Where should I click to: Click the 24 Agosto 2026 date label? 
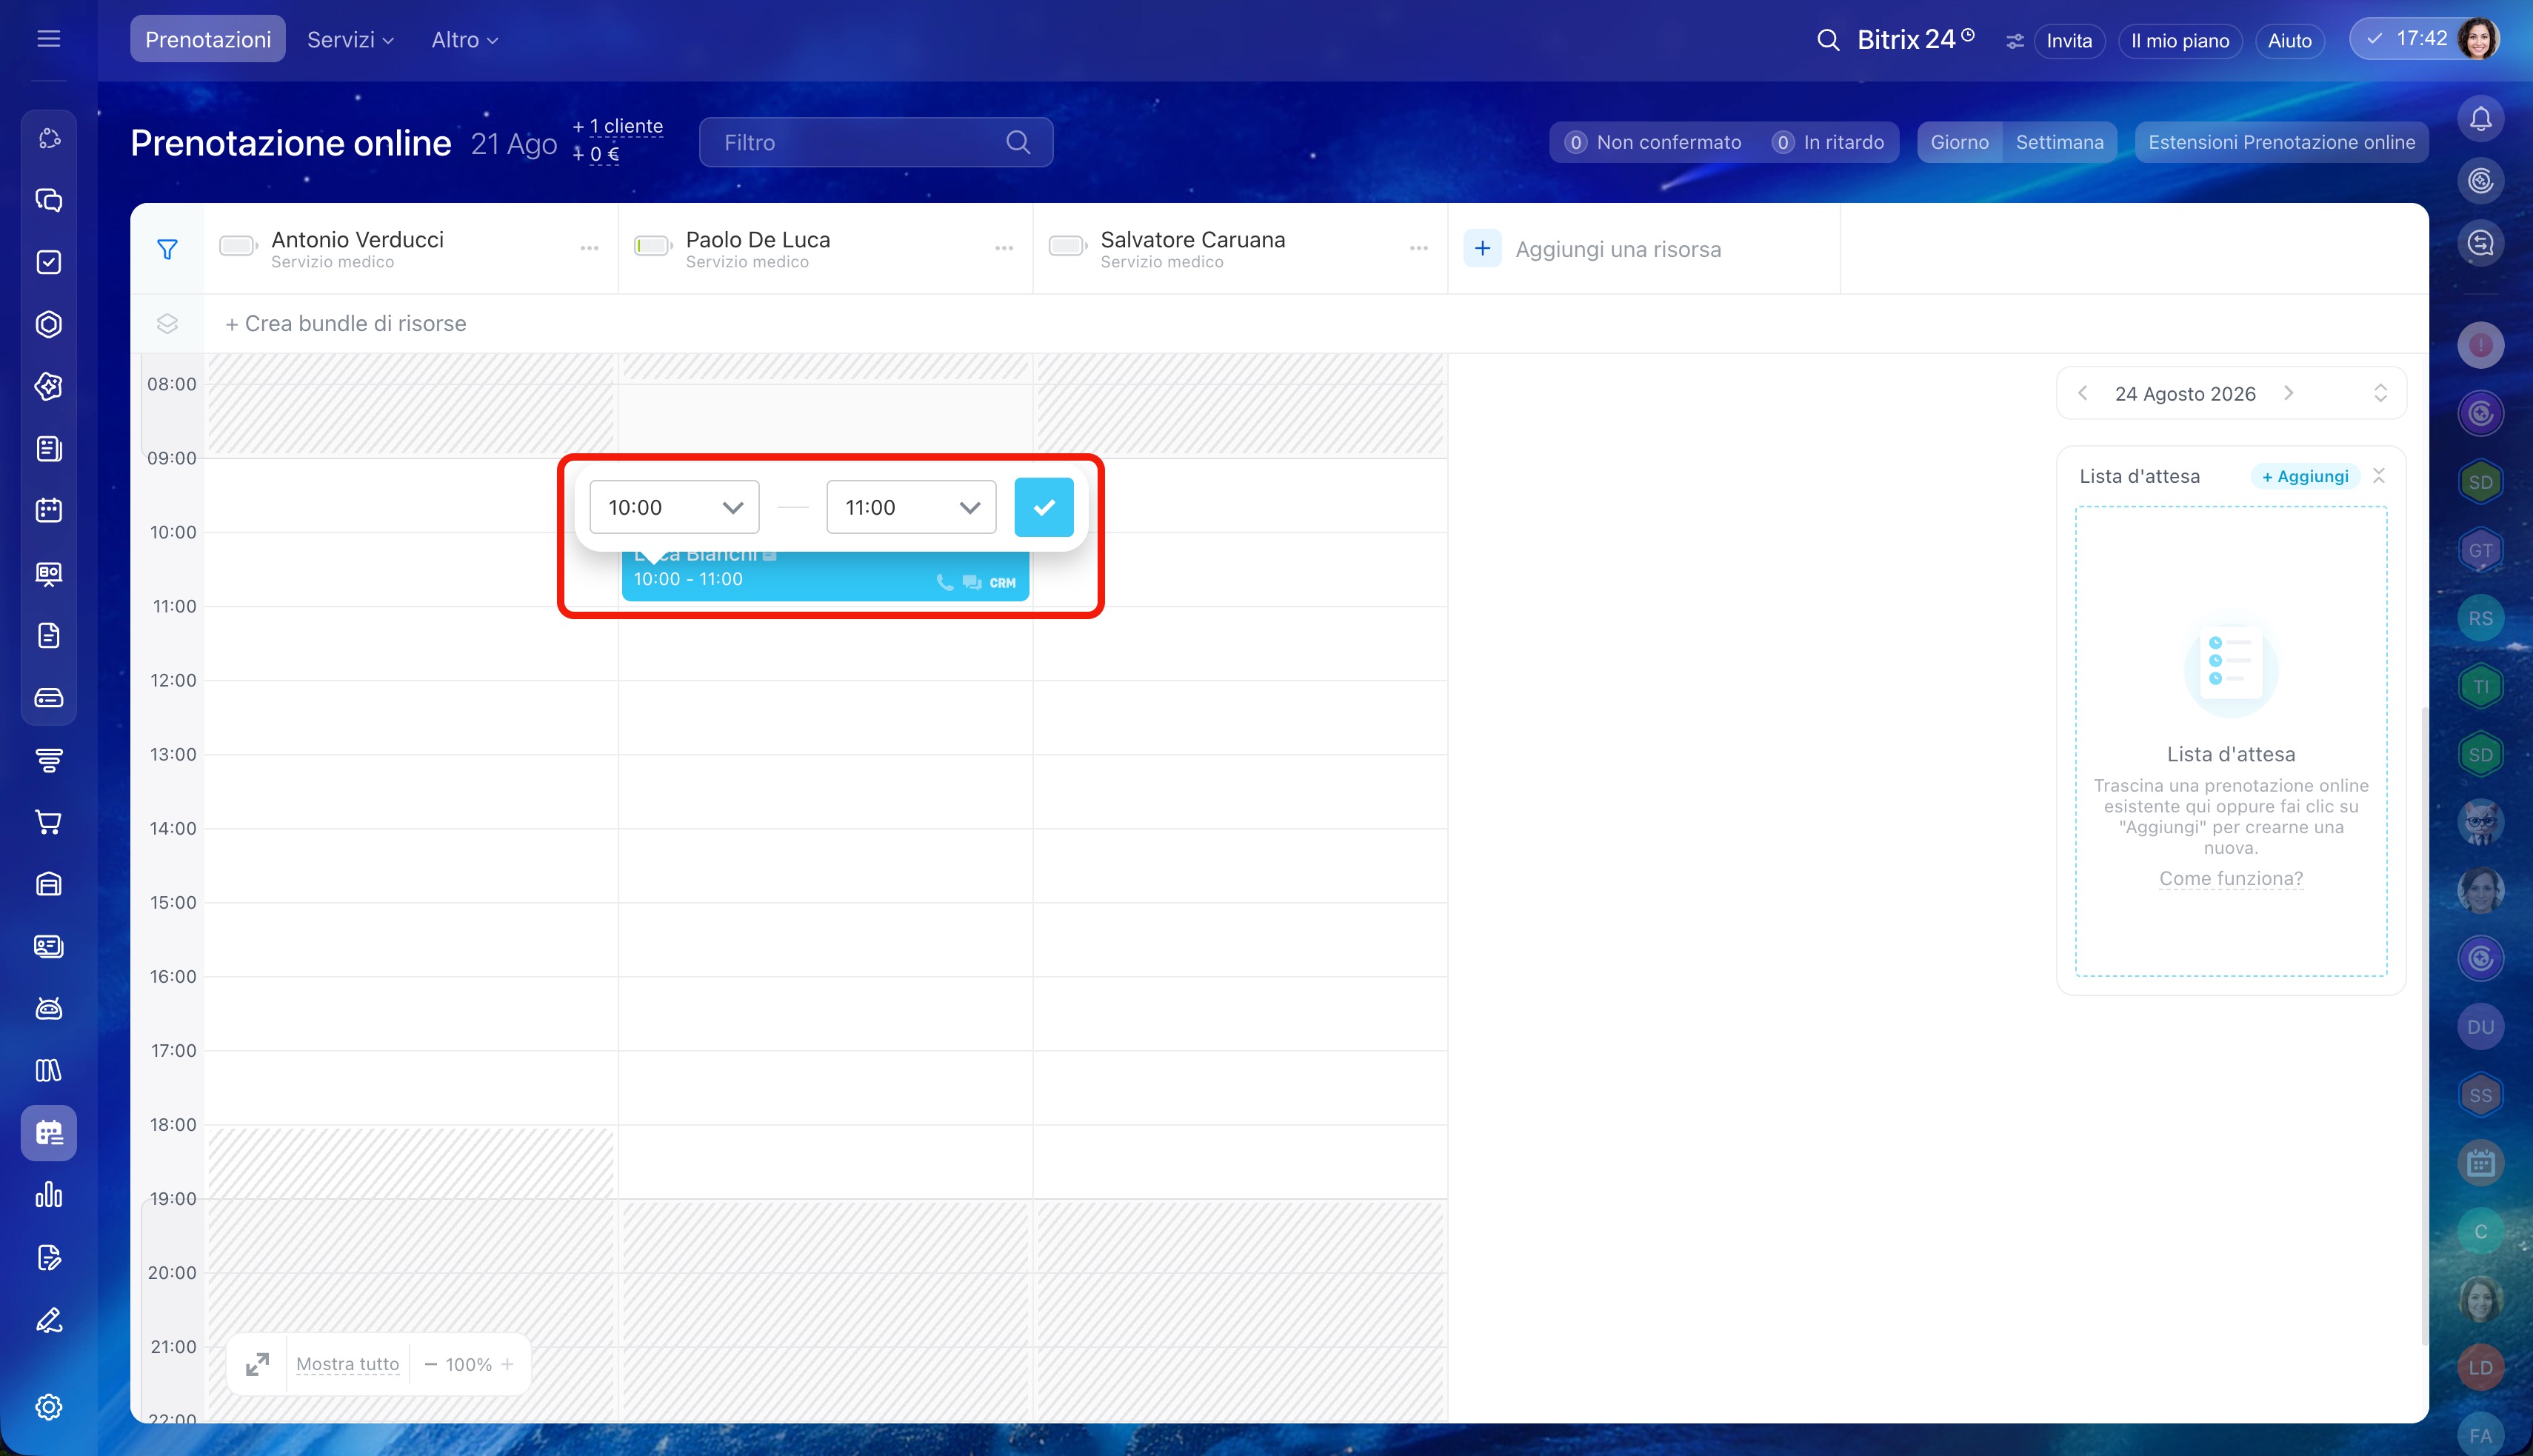[2185, 394]
